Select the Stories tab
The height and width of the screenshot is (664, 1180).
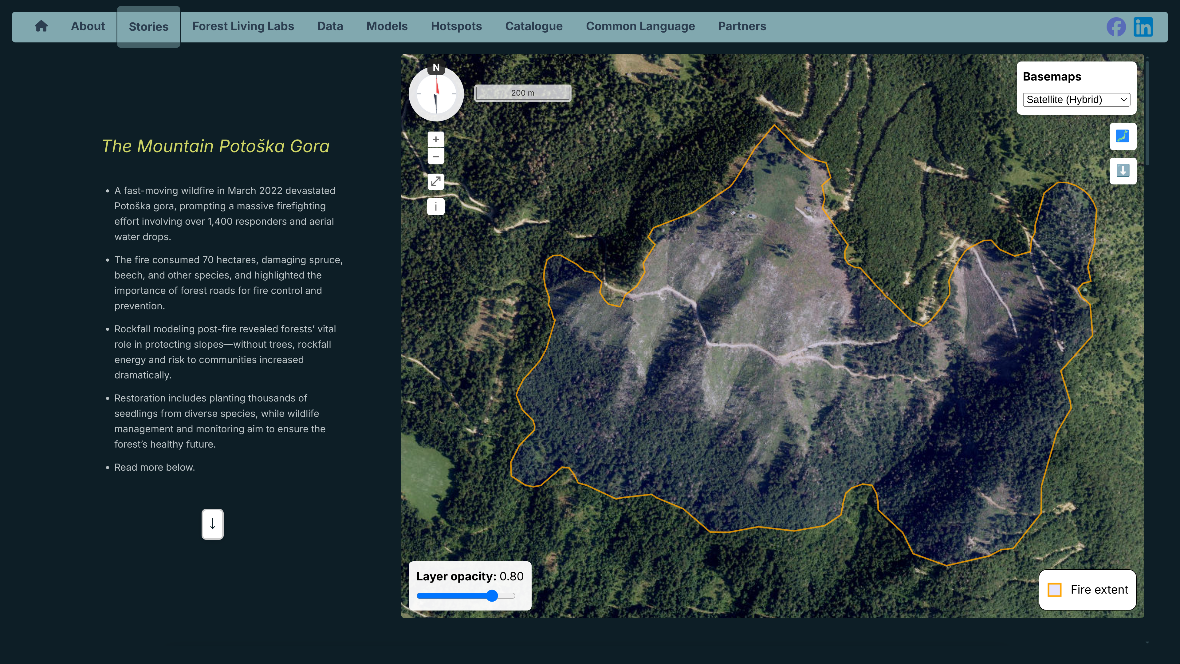148,26
